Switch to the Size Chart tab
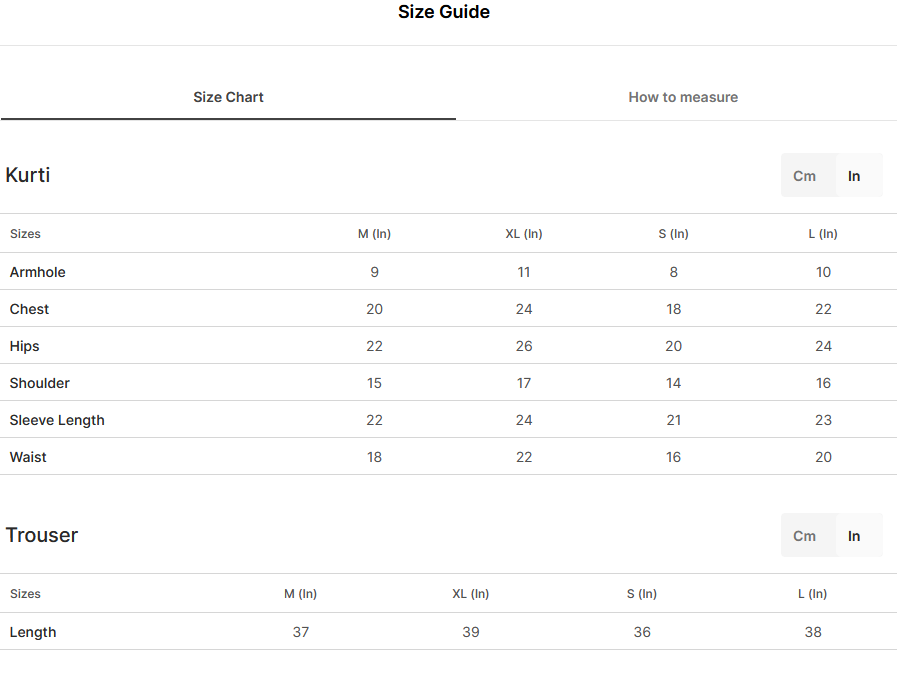 (228, 97)
